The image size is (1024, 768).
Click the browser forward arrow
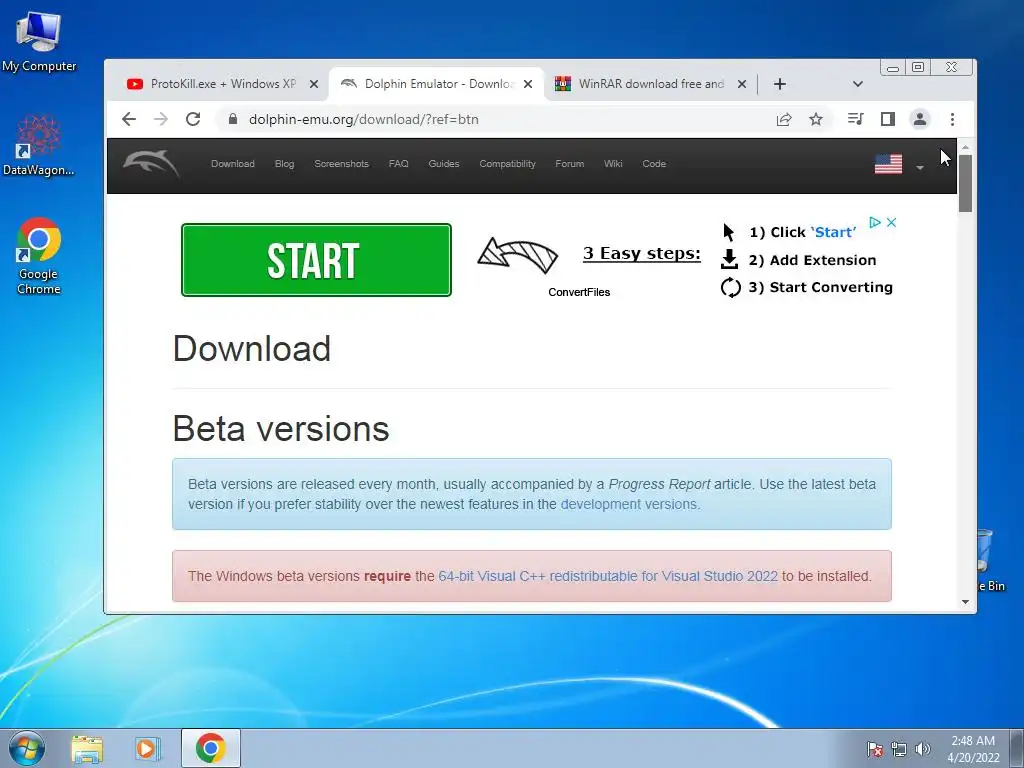point(161,119)
